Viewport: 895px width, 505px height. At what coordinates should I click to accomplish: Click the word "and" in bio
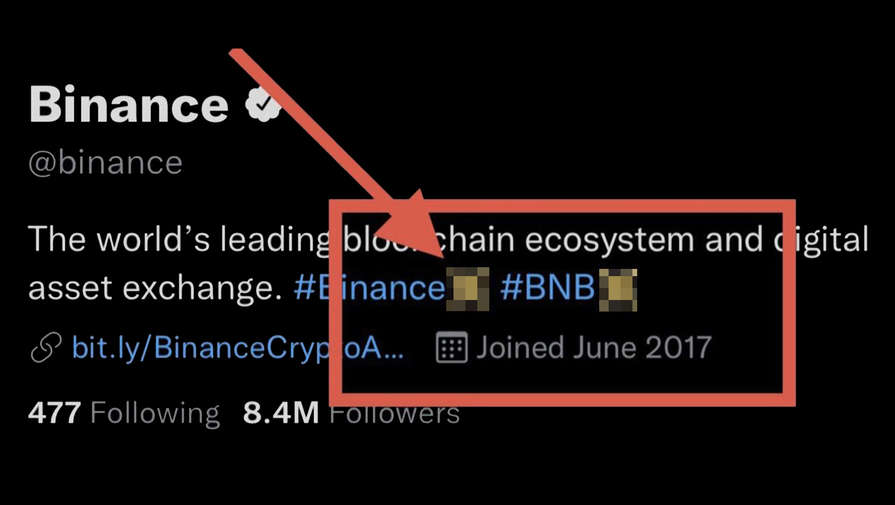coord(734,240)
